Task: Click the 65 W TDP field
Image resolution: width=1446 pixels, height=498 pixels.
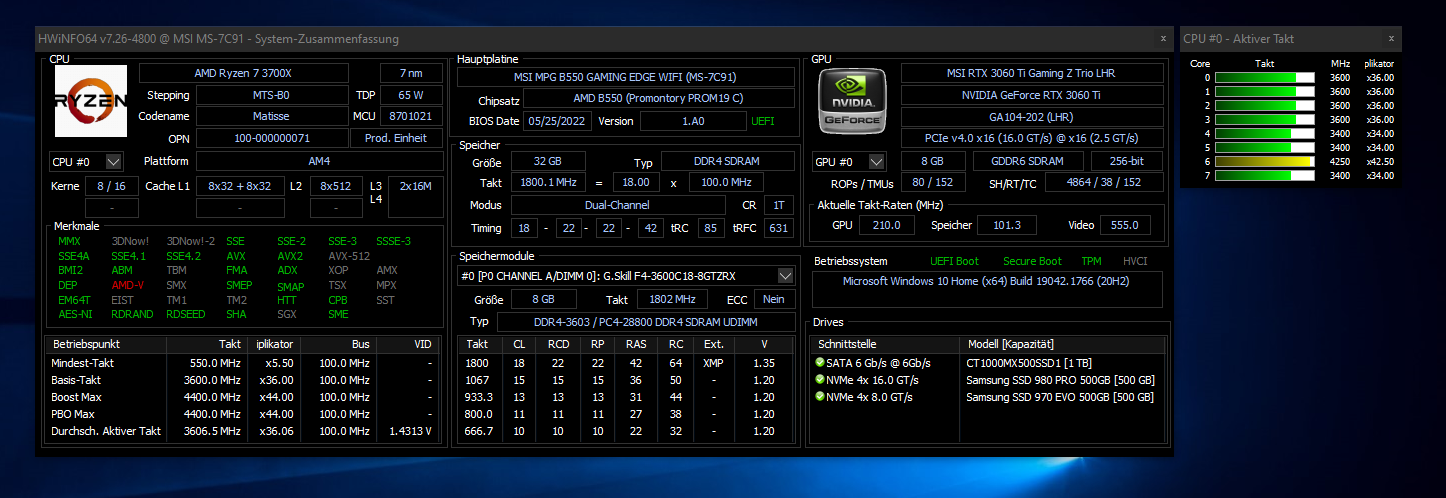Action: 409,95
